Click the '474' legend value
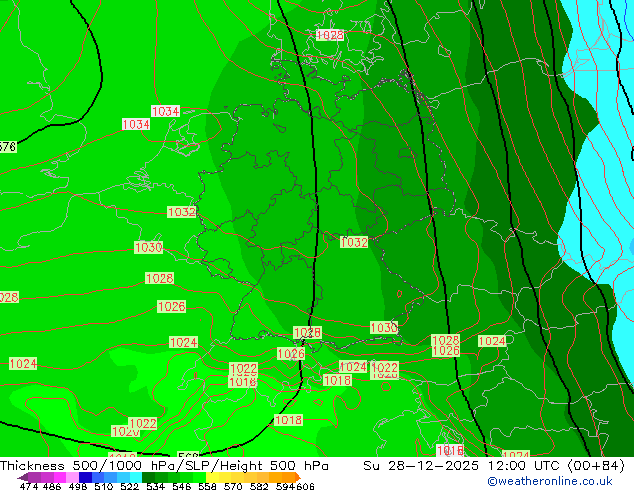Viewport: 634px width, 490px height. click(x=29, y=486)
